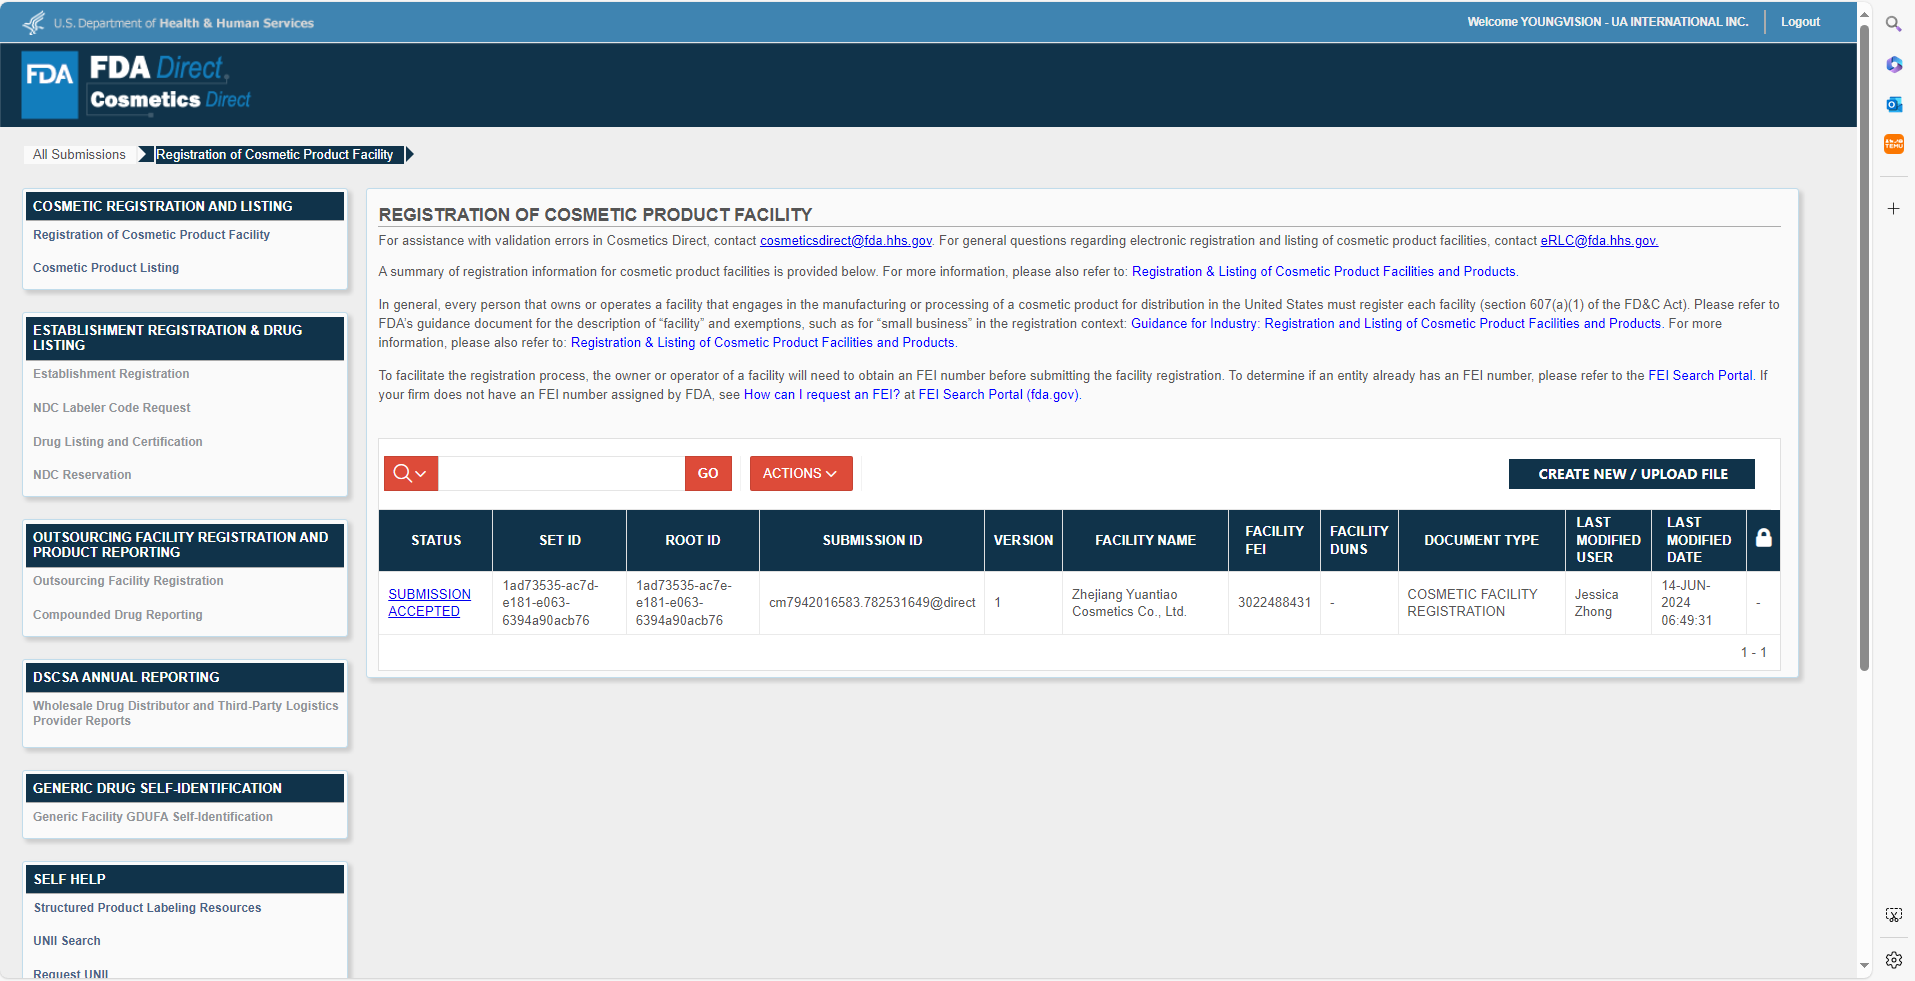
Task: Select NDC Reservation sidebar item
Action: tap(82, 475)
